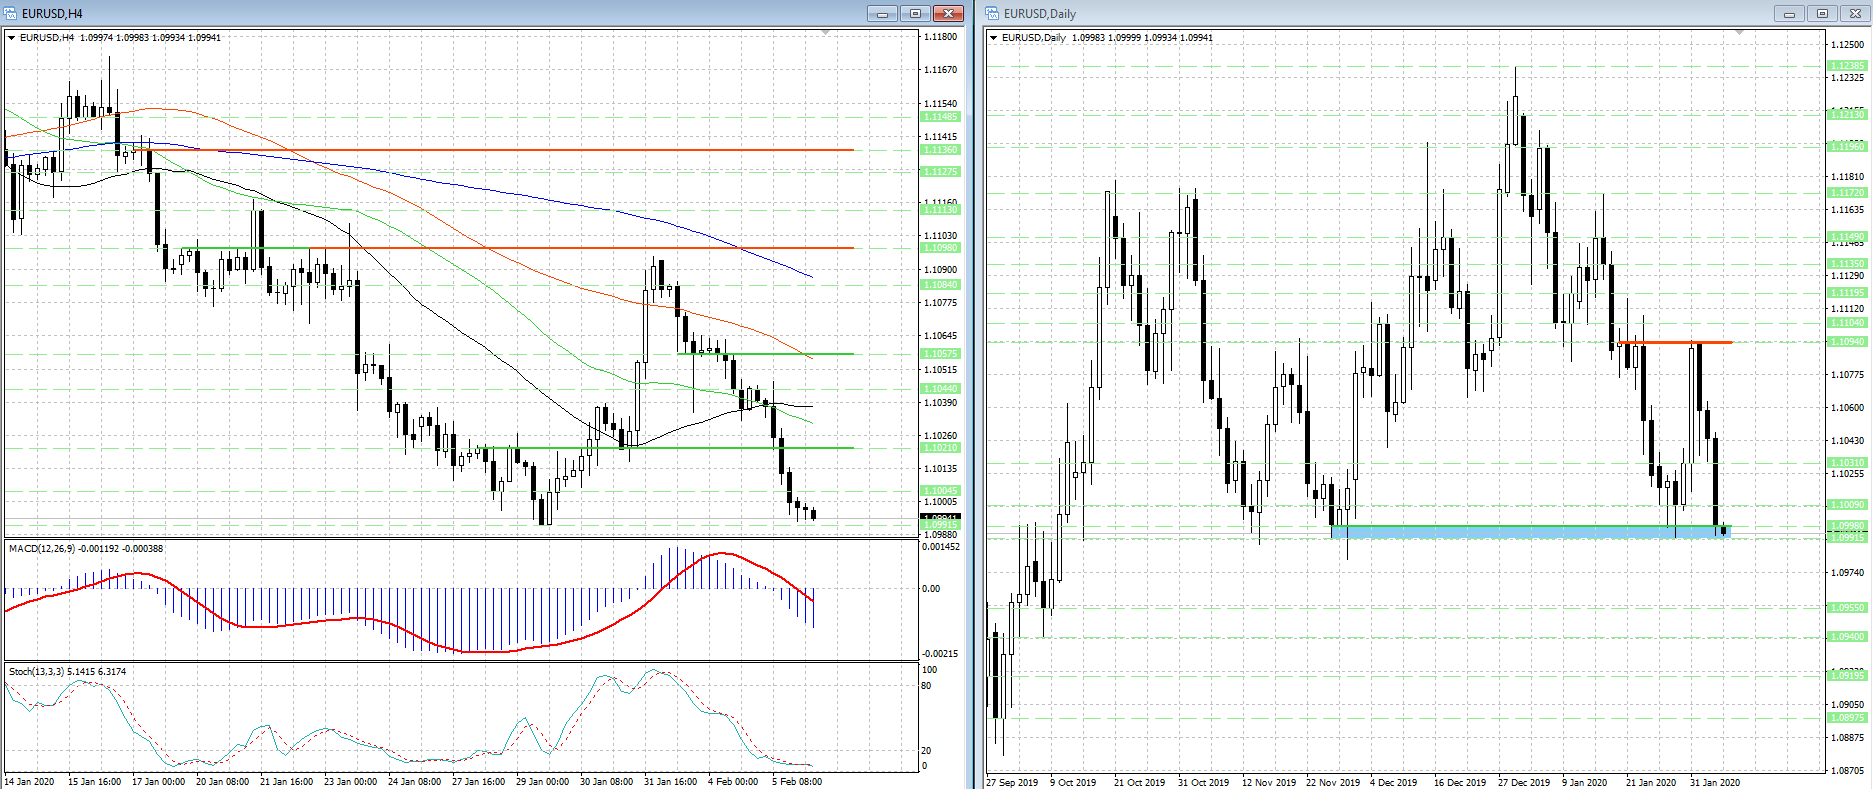Click the 31 Jan 16:00 date label on H4 chart
Screen dimensions: 1873x789
(670, 782)
